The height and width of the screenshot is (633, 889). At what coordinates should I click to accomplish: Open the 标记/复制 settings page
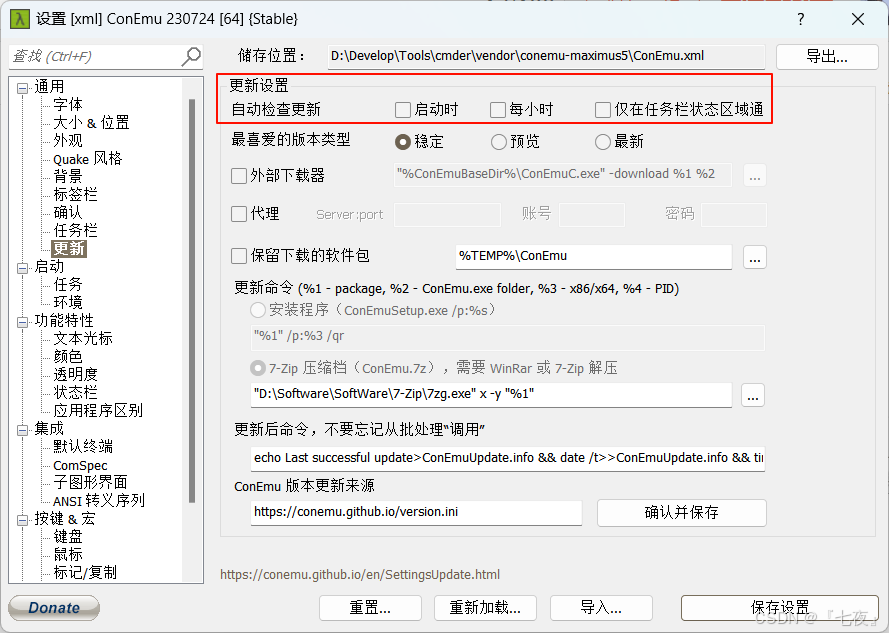coord(85,572)
